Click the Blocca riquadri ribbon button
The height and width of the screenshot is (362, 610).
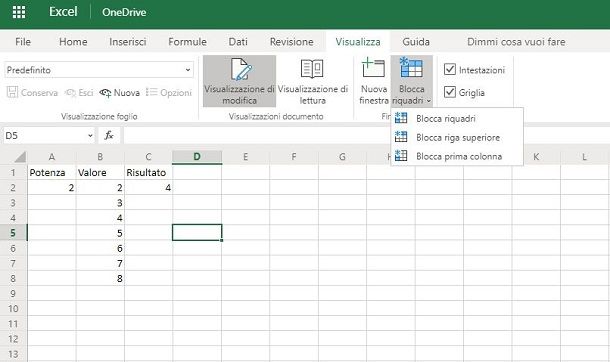click(x=412, y=82)
